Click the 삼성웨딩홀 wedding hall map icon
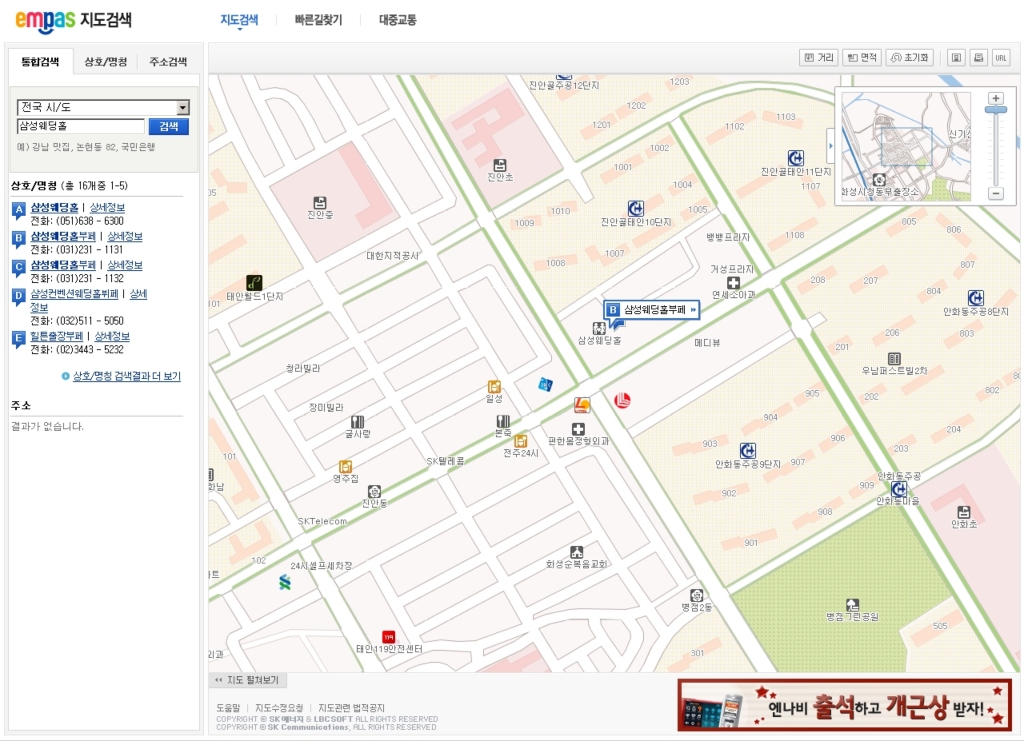 tap(599, 328)
